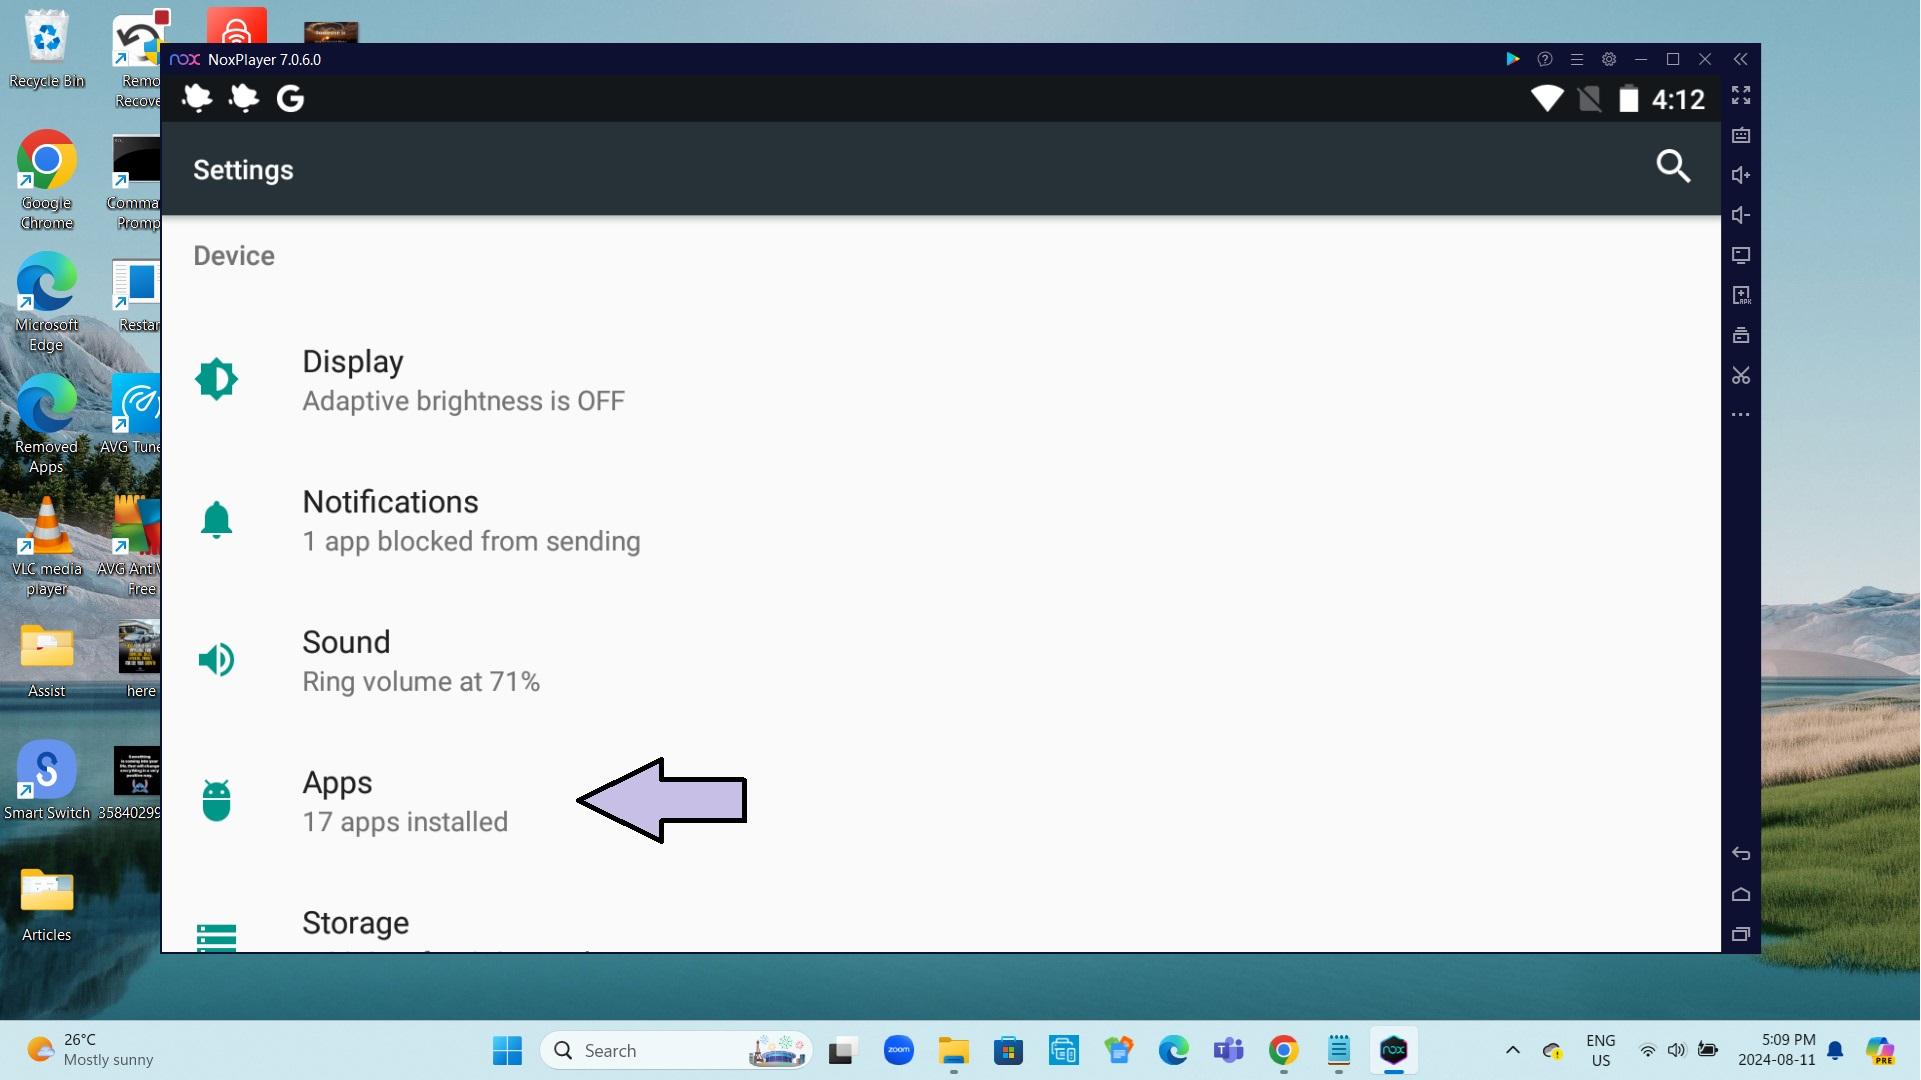
Task: Open Google Chrome from taskbar
Action: point(1282,1050)
